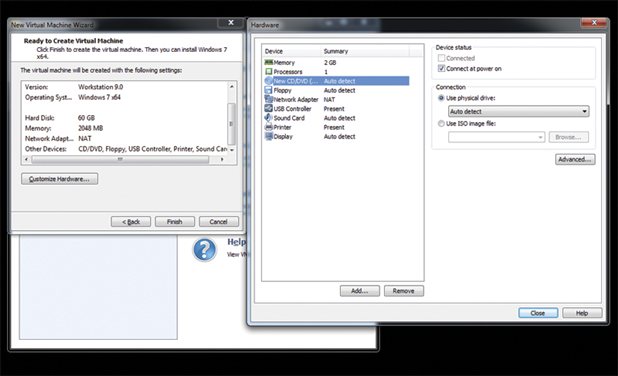This screenshot has width=618, height=376.
Task: Select the New CD/DVD disc icon
Action: click(x=269, y=81)
